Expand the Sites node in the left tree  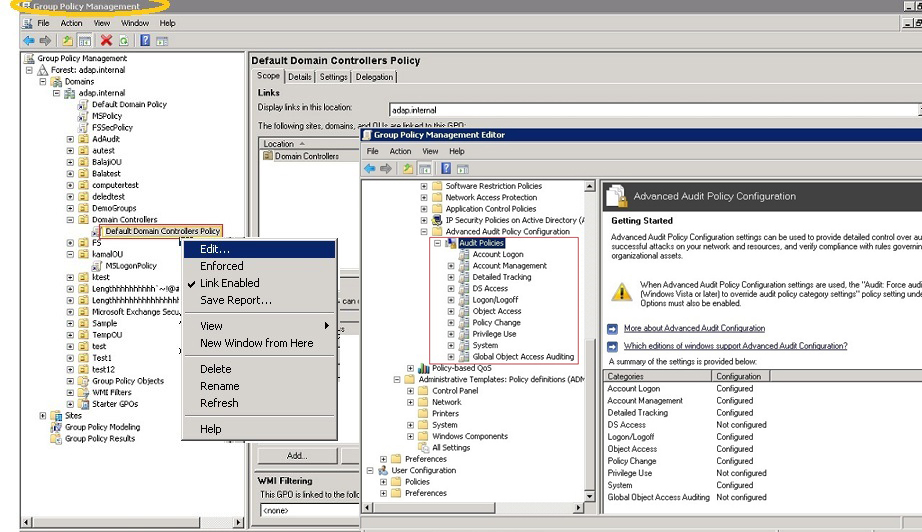43,416
